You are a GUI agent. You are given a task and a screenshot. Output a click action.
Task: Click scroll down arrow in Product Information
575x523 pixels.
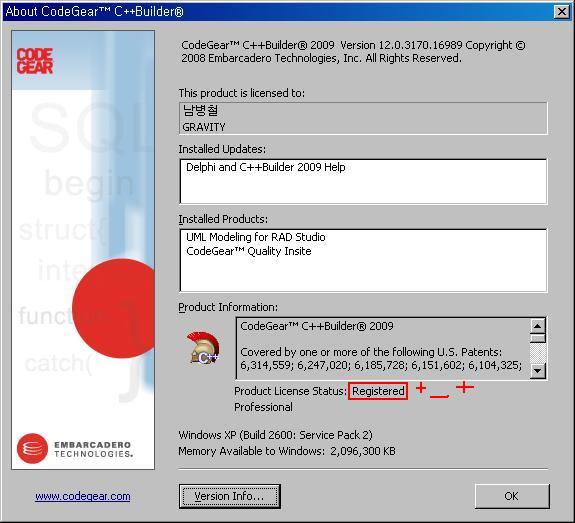(538, 370)
